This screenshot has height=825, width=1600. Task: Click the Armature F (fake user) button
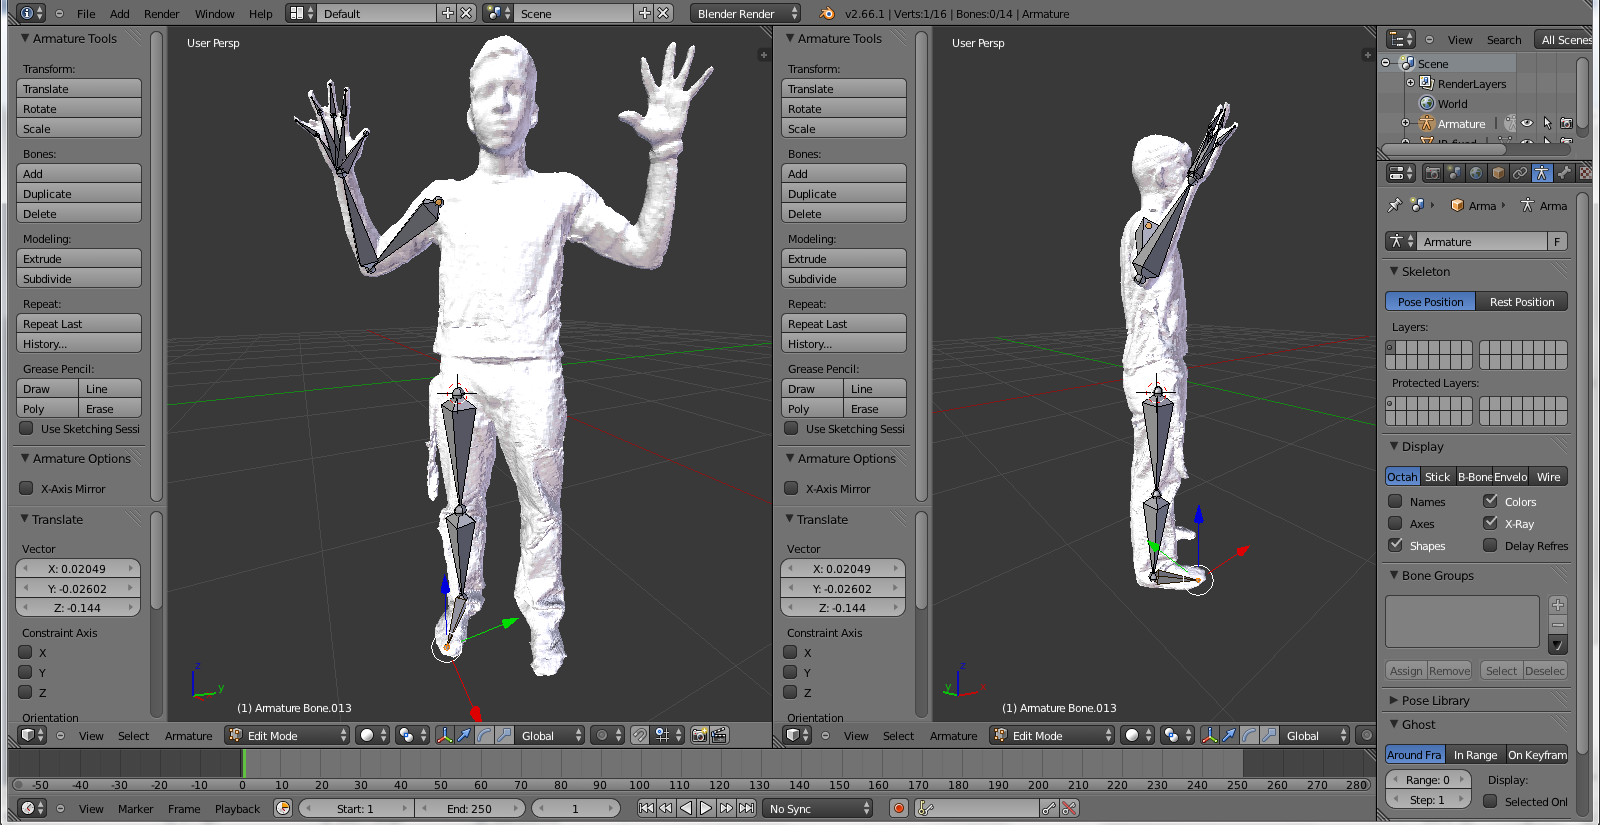[1557, 241]
